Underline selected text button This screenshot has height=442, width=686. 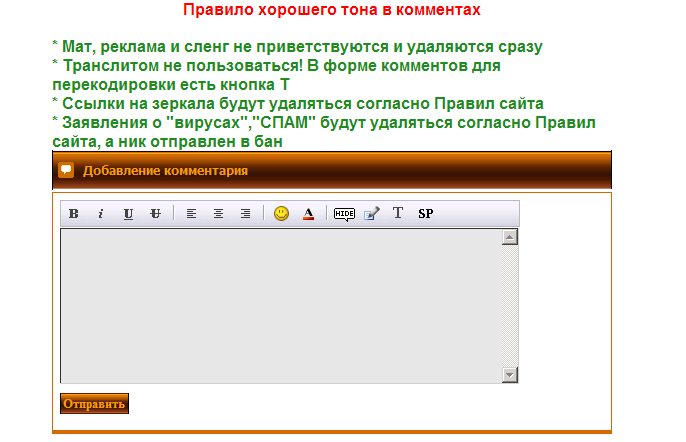point(128,214)
